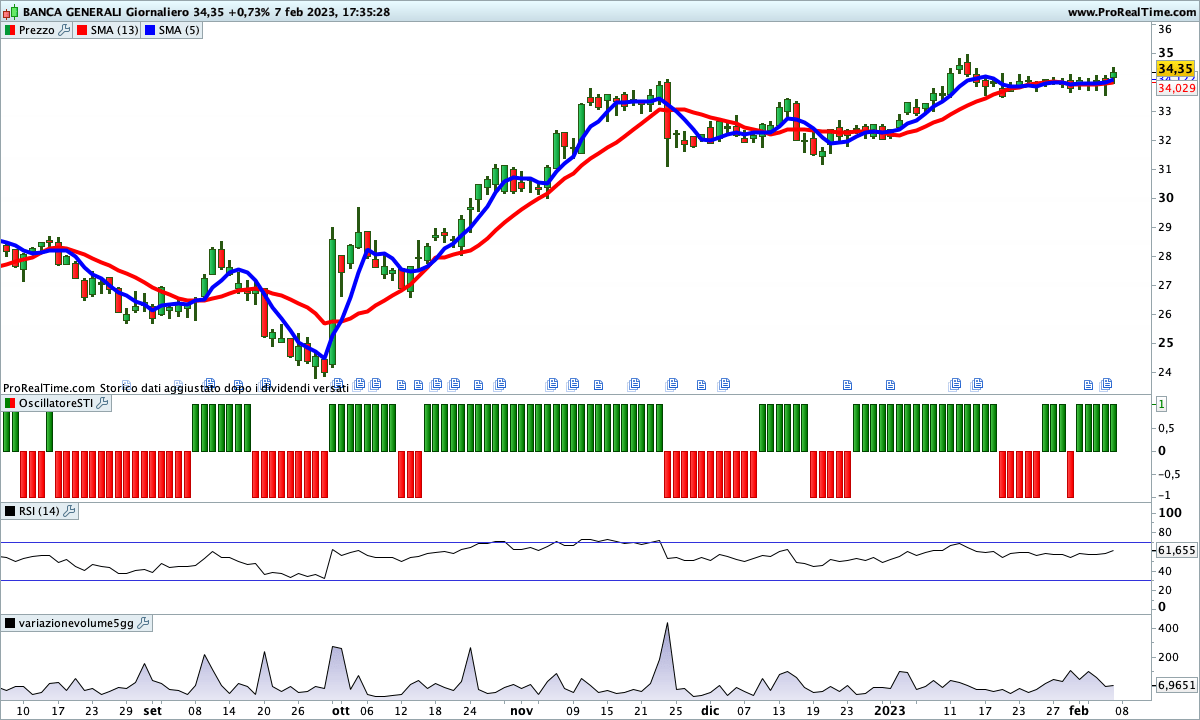1200x720 pixels.
Task: Select the red SMA (13) legend swatch
Action: click(x=82, y=30)
